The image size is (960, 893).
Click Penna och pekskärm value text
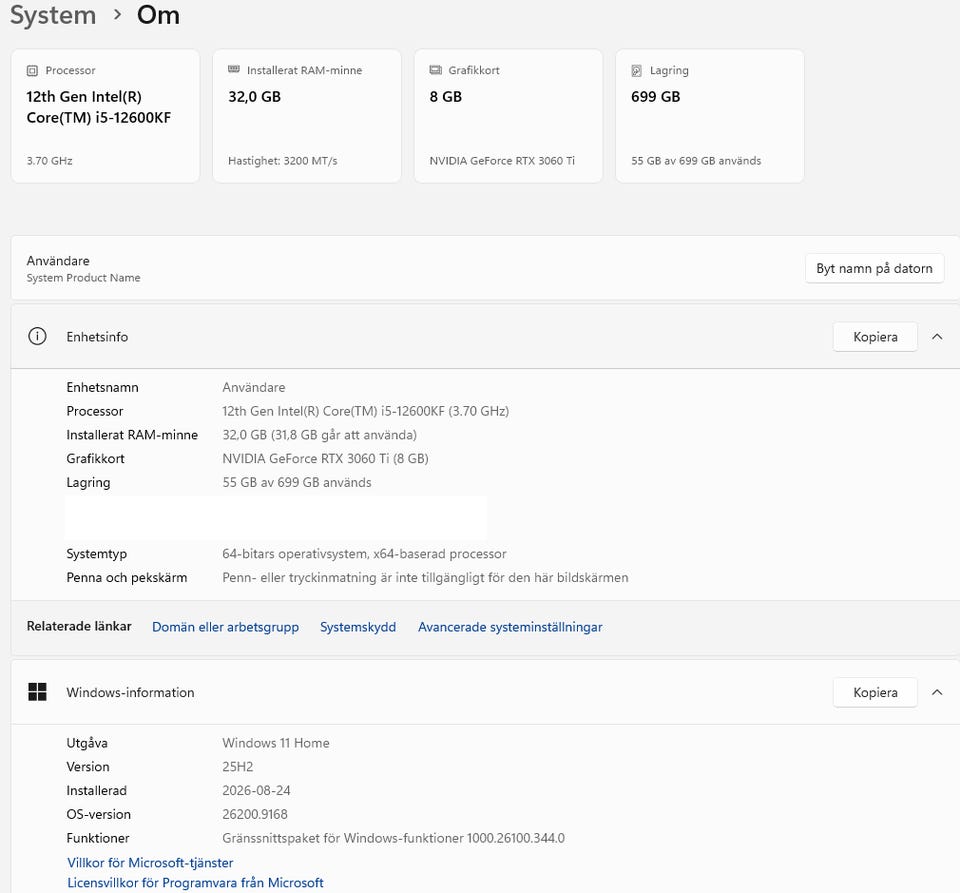[426, 578]
